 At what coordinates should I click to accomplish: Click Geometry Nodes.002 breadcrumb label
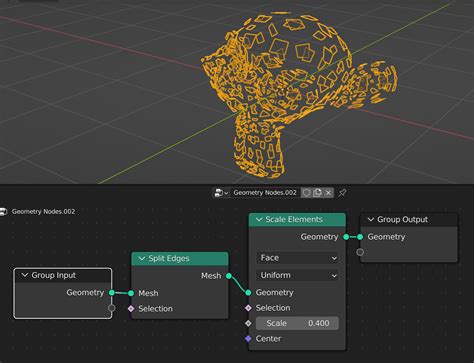point(43,212)
